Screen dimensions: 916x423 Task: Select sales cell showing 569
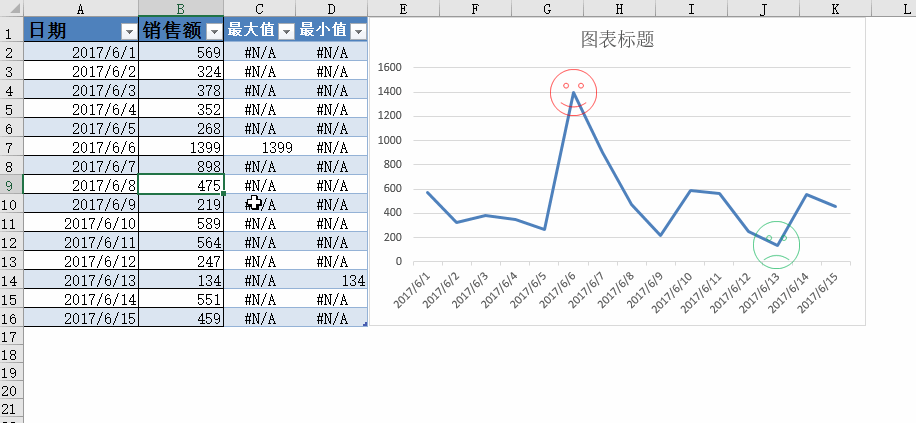(x=181, y=52)
